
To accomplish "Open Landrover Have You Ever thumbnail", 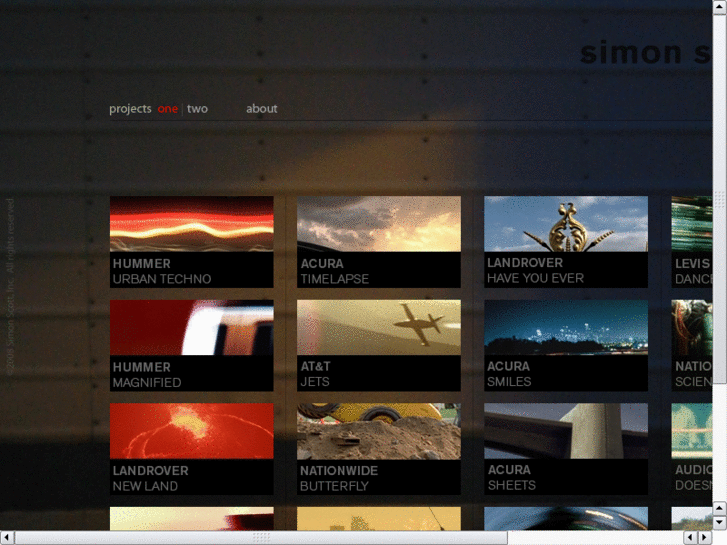I will click(x=566, y=224).
